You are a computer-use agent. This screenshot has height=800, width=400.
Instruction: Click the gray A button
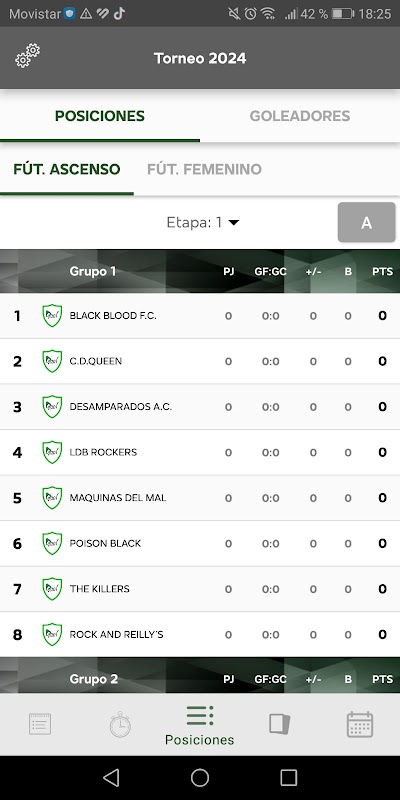click(x=366, y=222)
